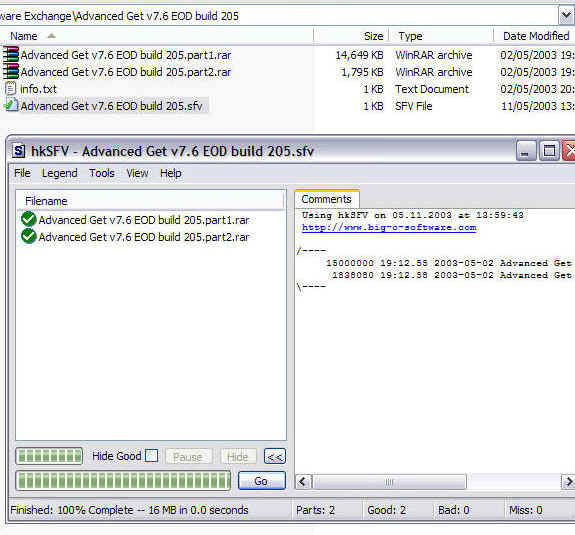Click the Filename column header in hkSFV

click(150, 201)
